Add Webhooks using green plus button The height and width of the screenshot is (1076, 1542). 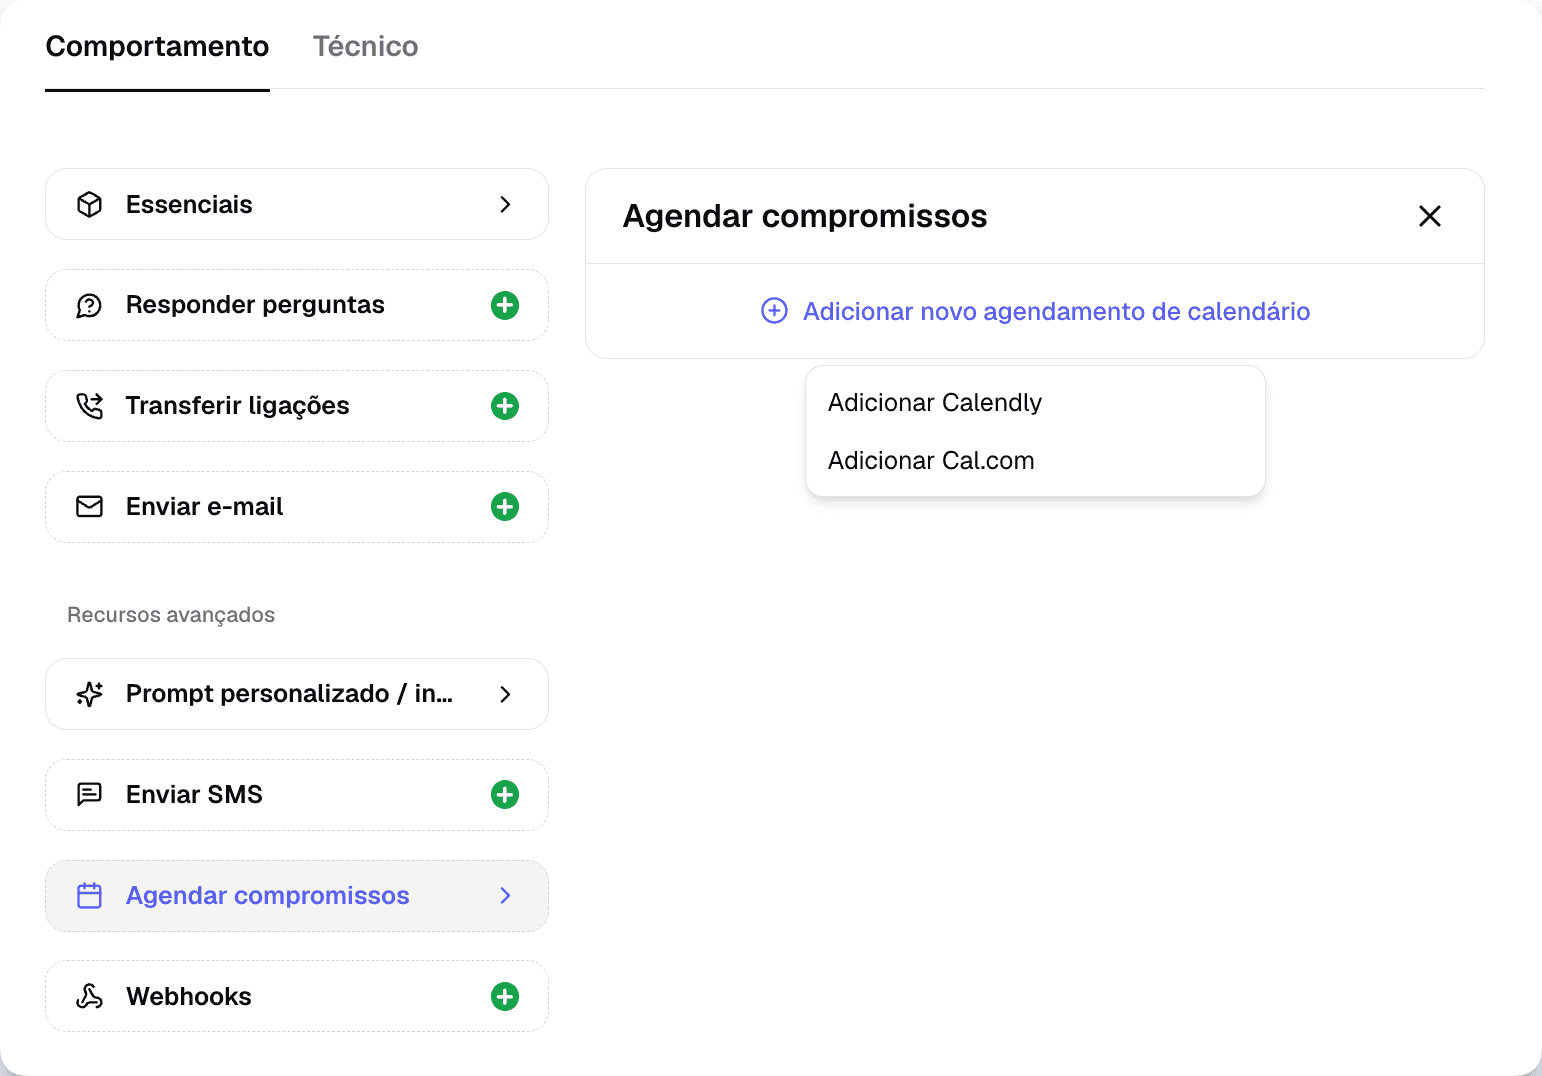coord(505,997)
